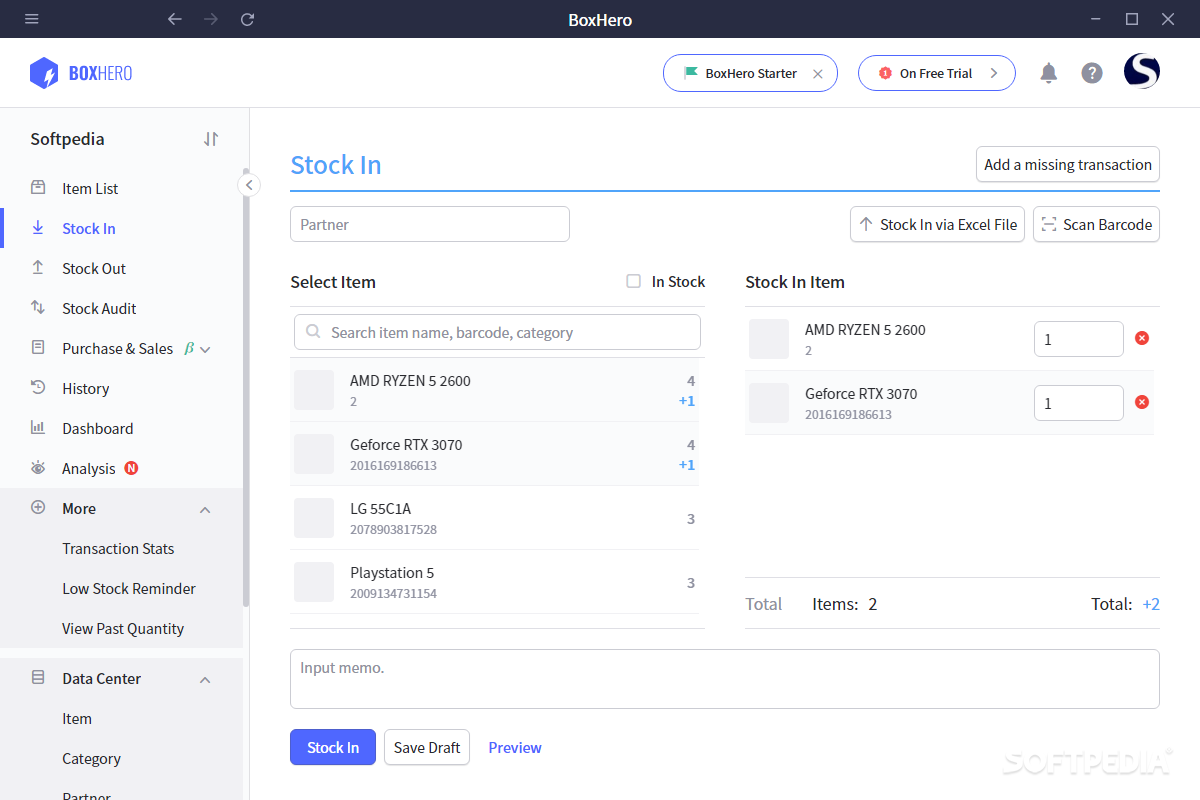Click the Analysis eye icon

point(38,468)
